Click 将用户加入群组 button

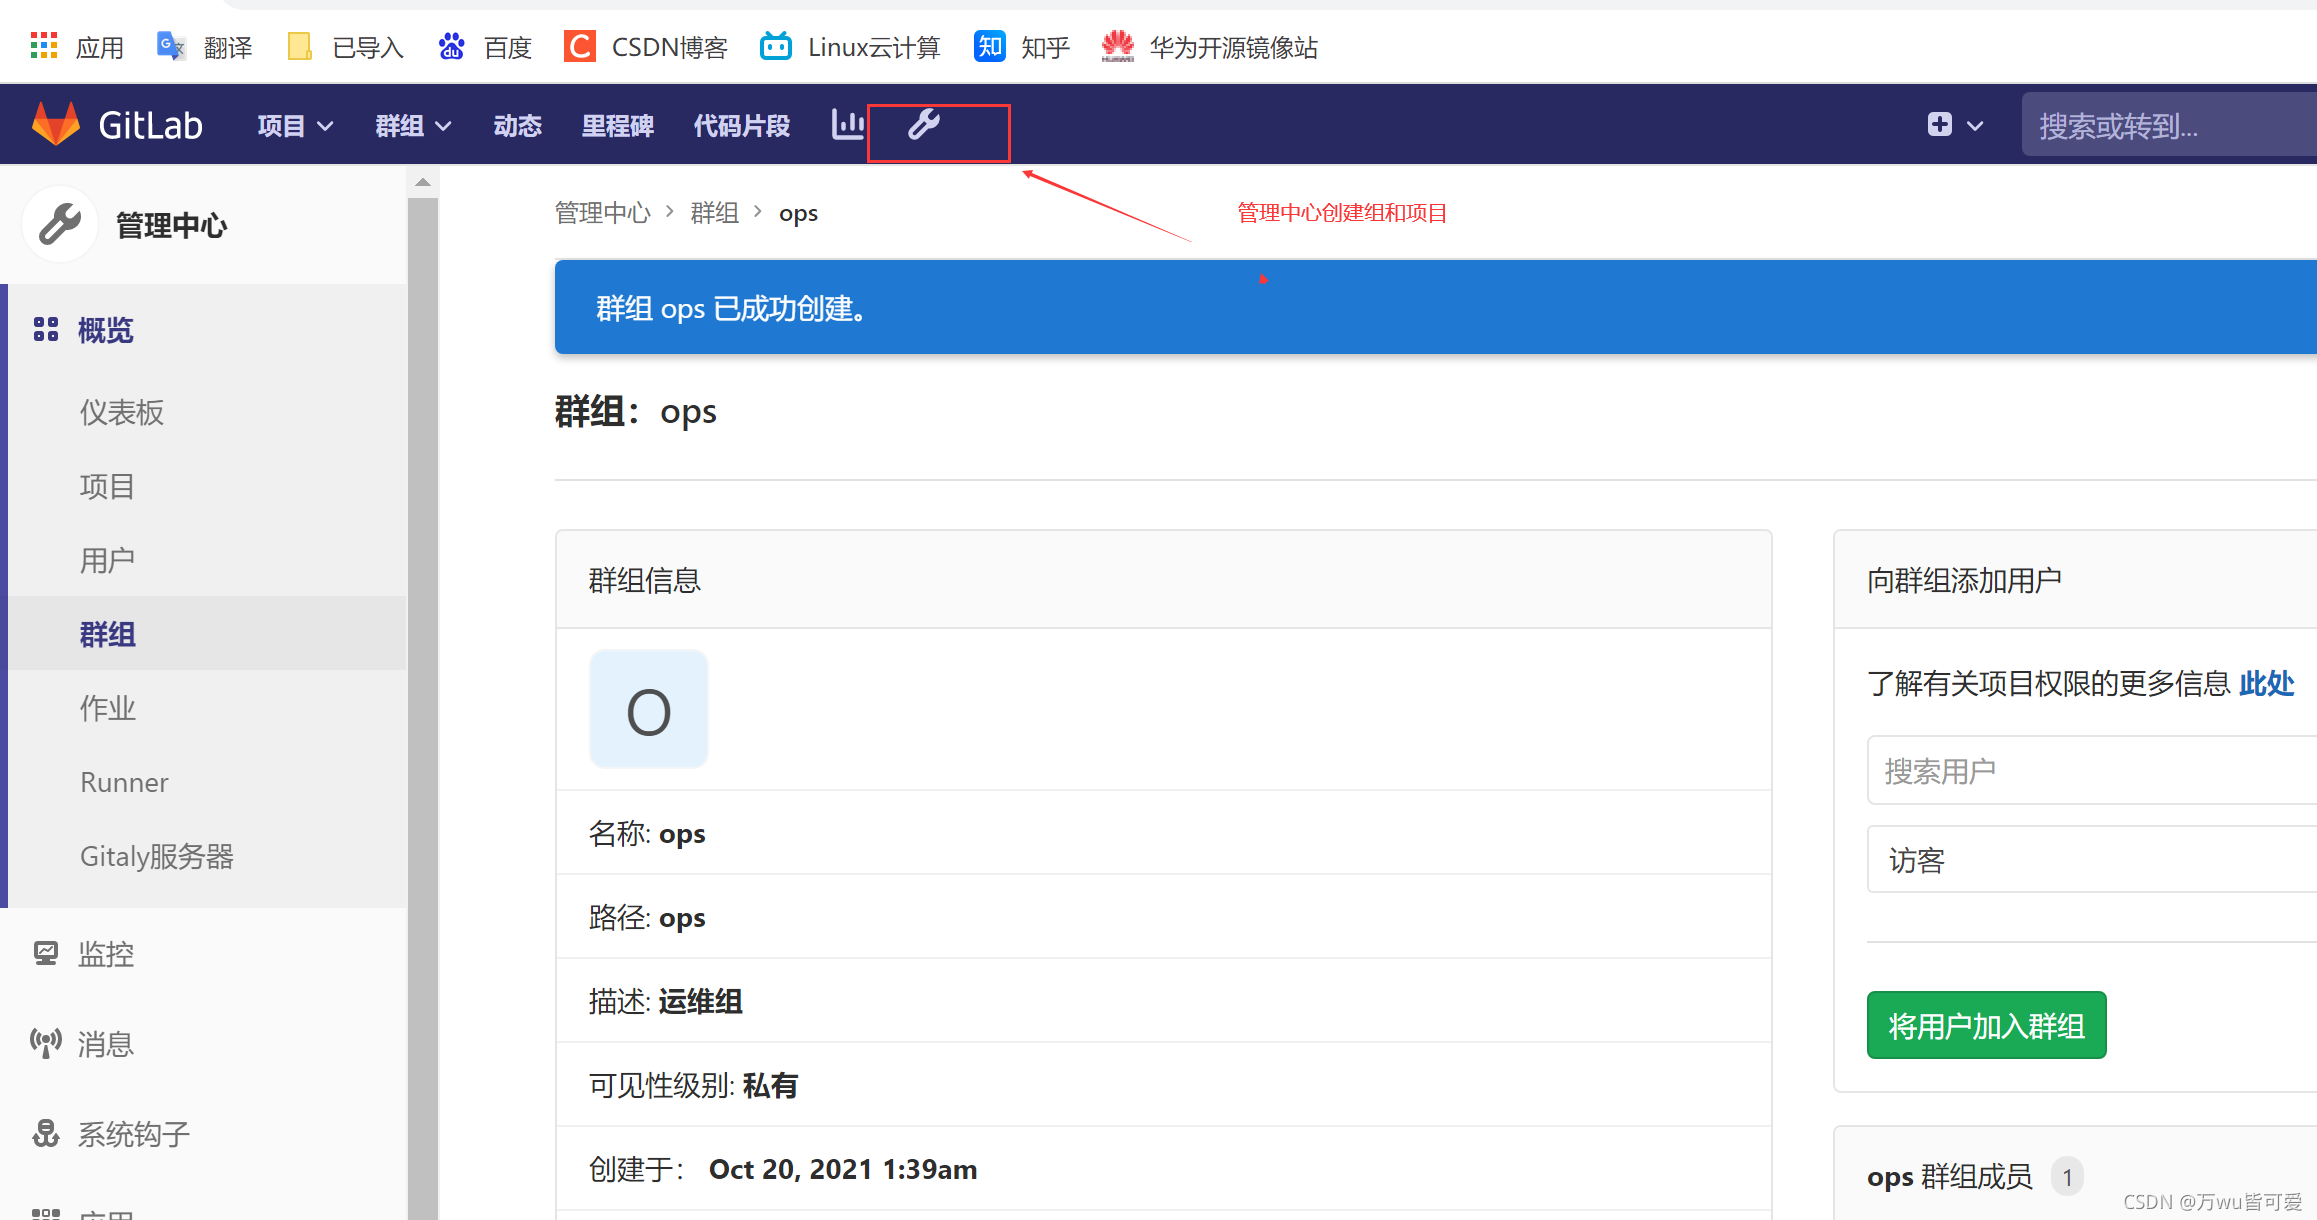(1986, 1025)
